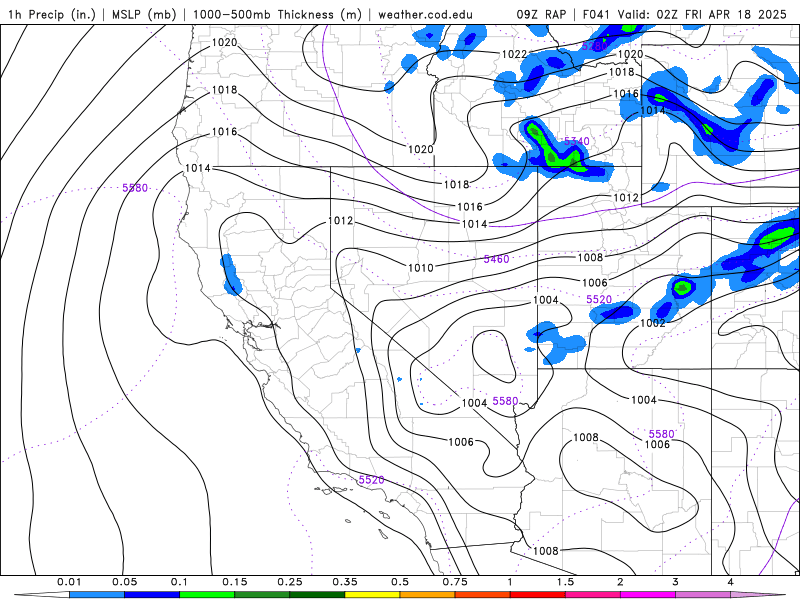800x600 pixels.
Task: Click the dark green 0.25–0.35 legend swatch
Action: 317,595
